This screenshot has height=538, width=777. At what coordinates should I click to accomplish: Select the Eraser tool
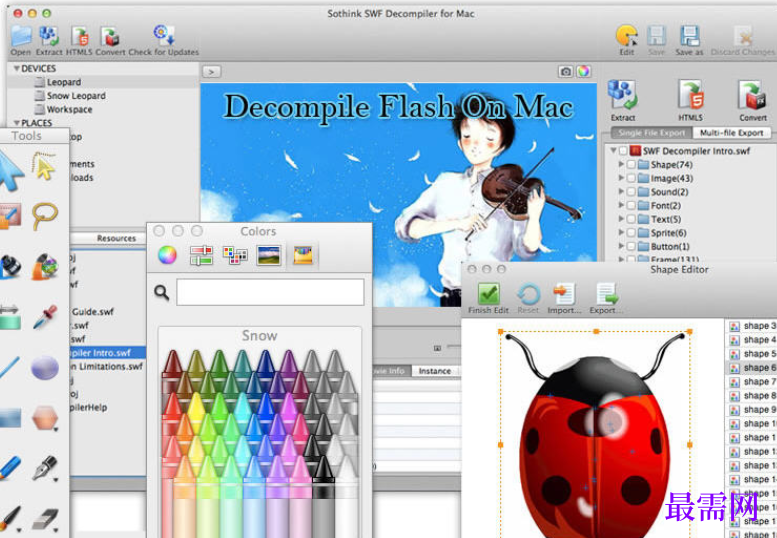point(45,519)
